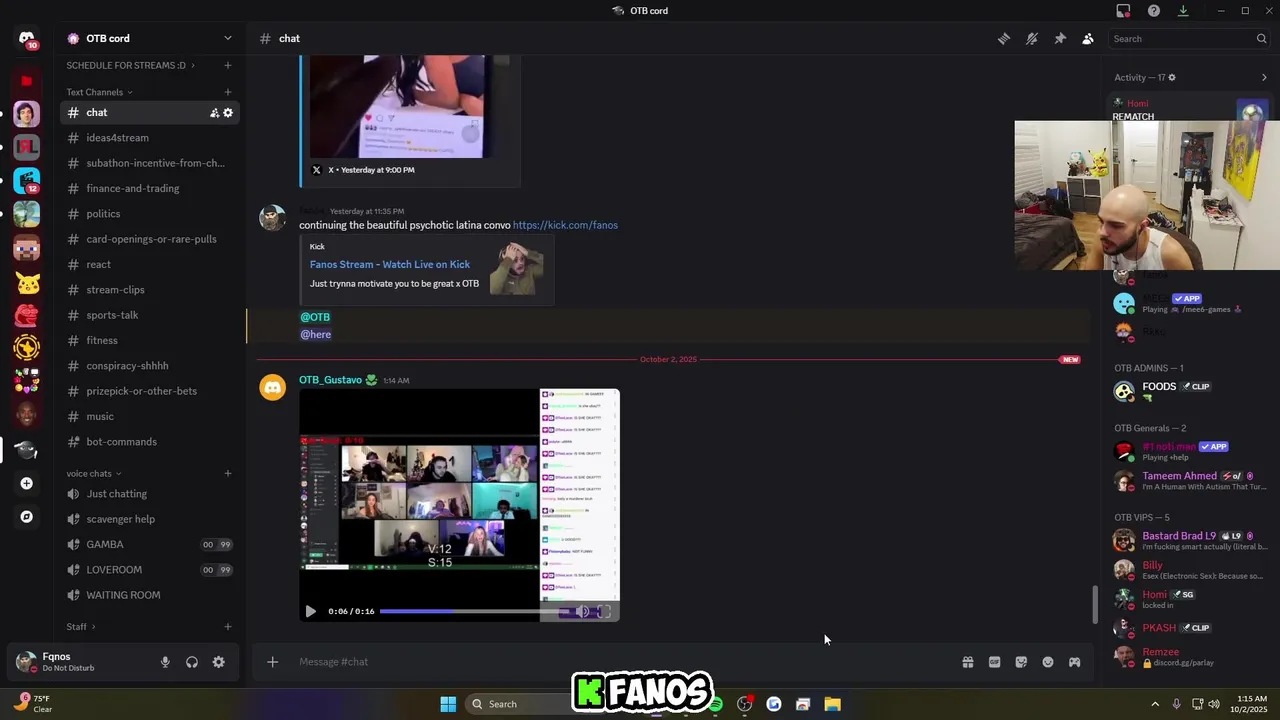The image size is (1280, 720).
Task: Open Fanos Stream - Watch Live on Kick
Action: 390,264
